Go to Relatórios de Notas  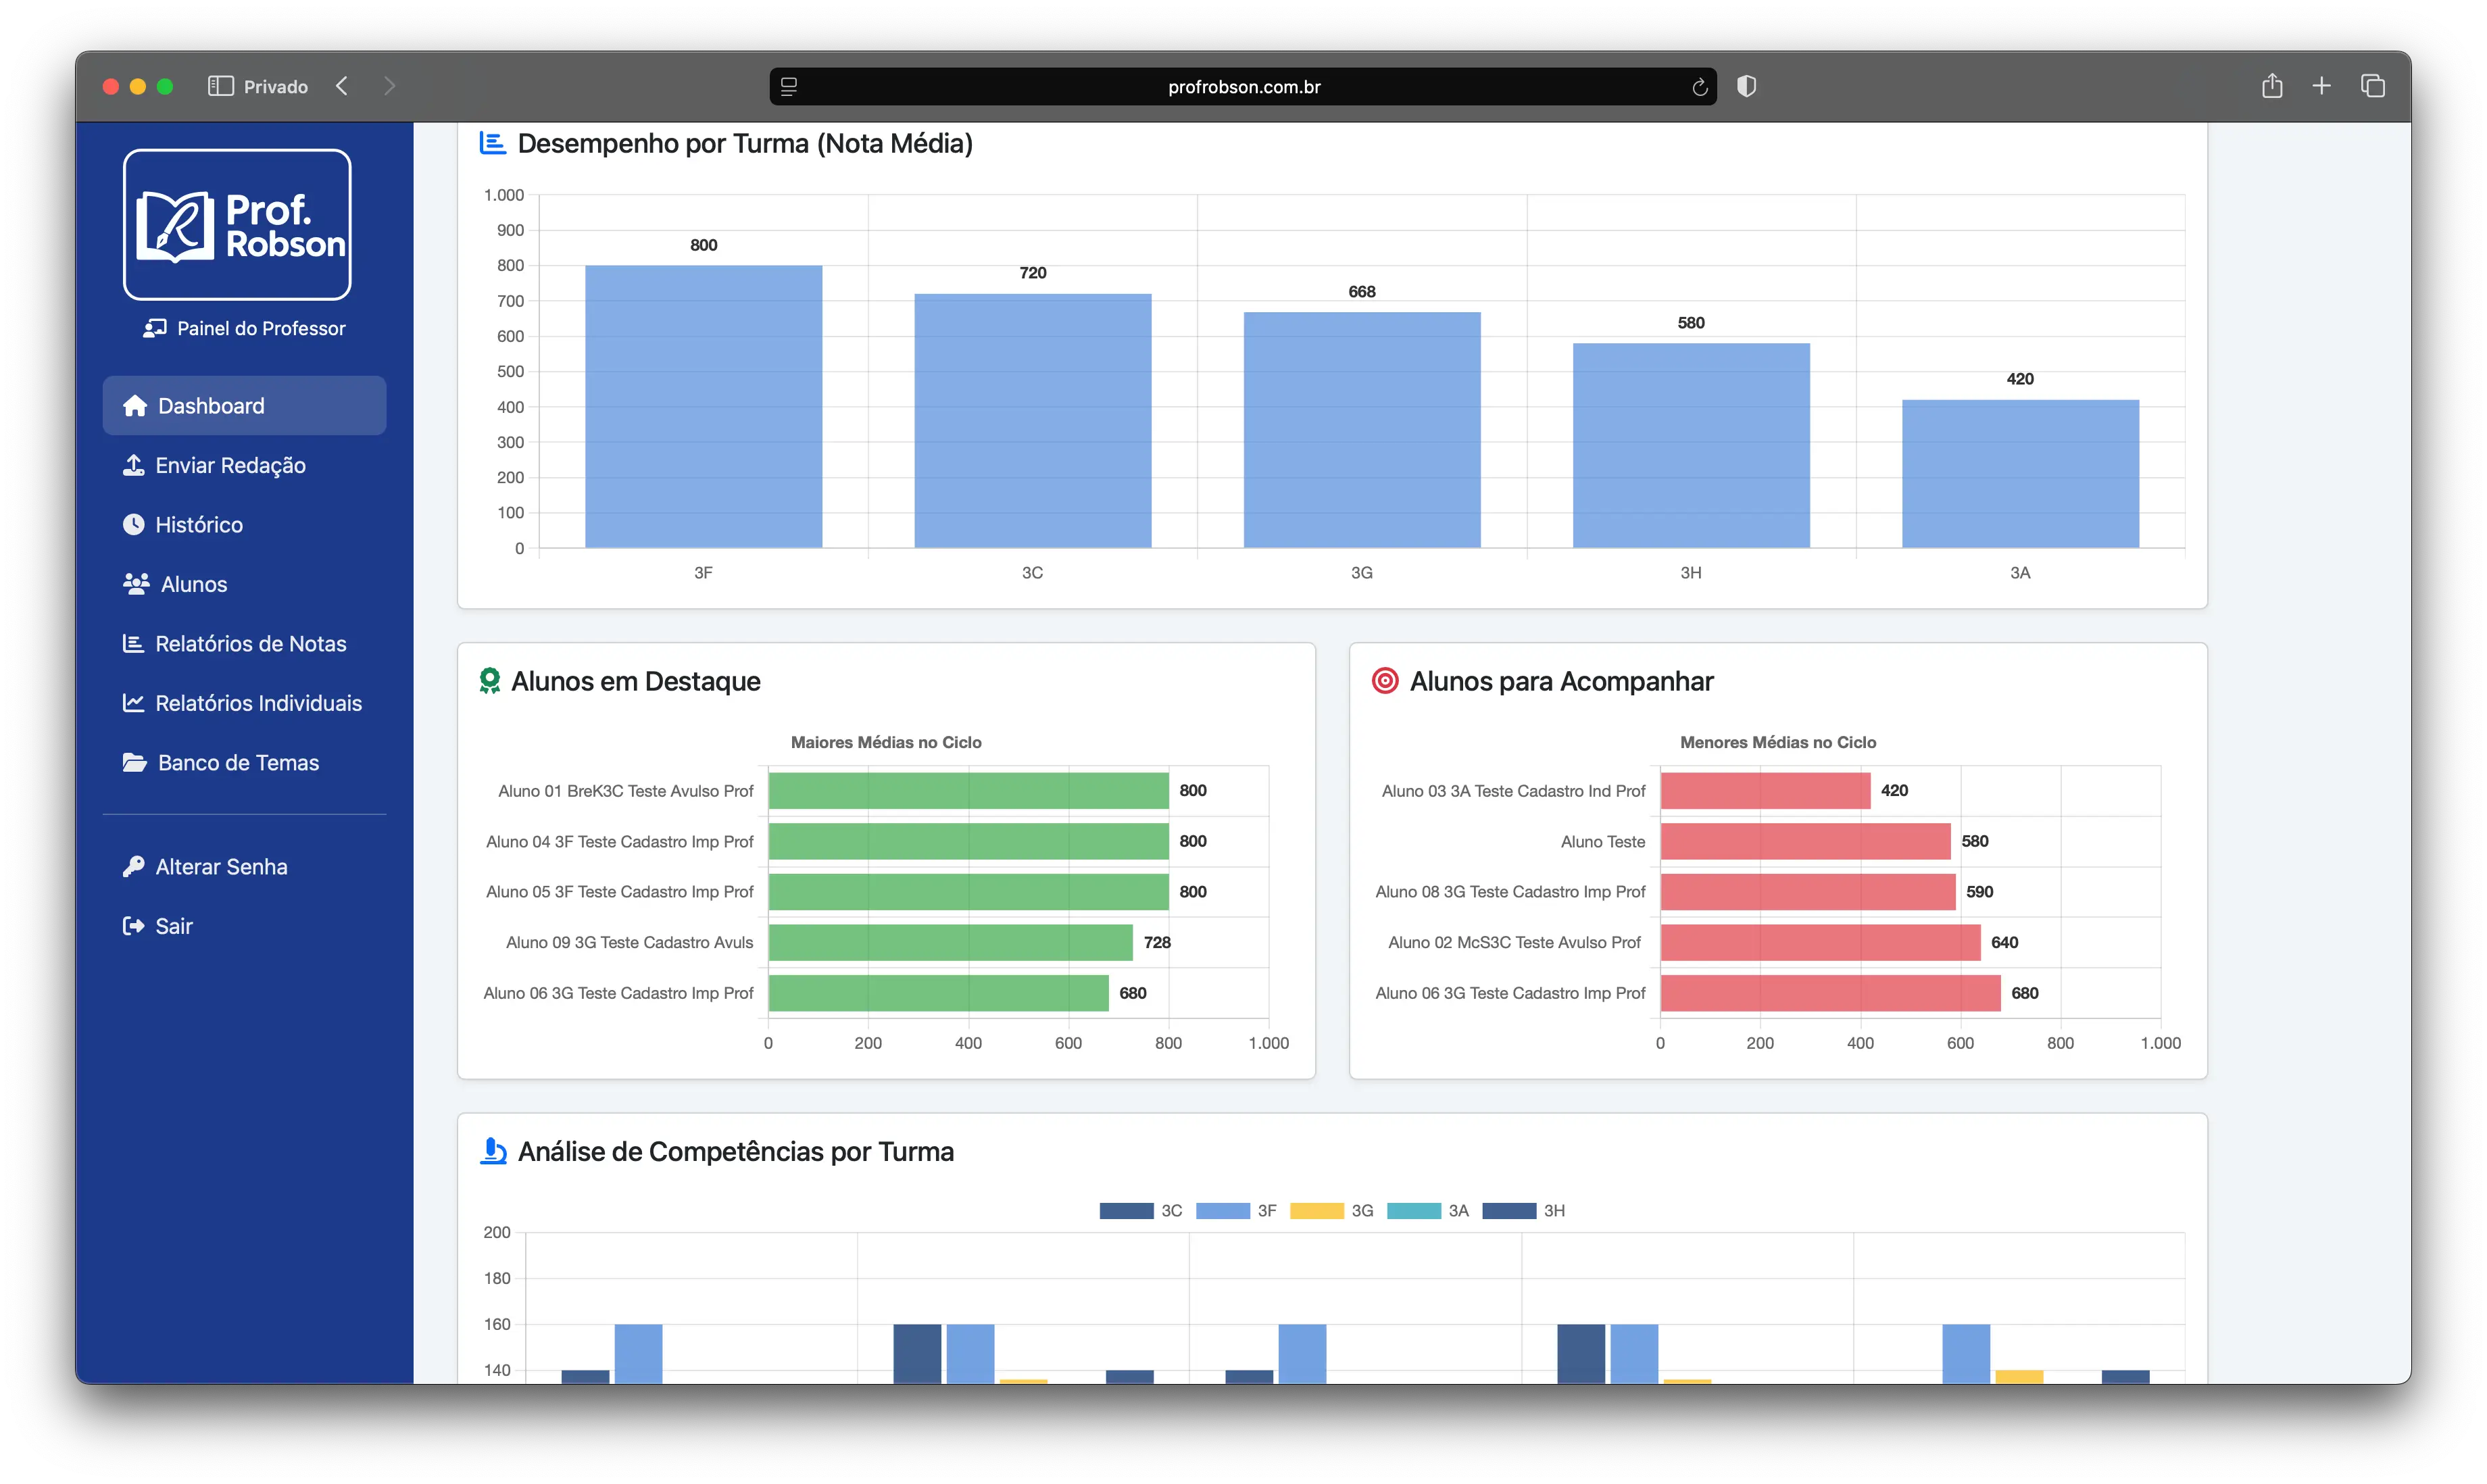pyautogui.click(x=250, y=644)
